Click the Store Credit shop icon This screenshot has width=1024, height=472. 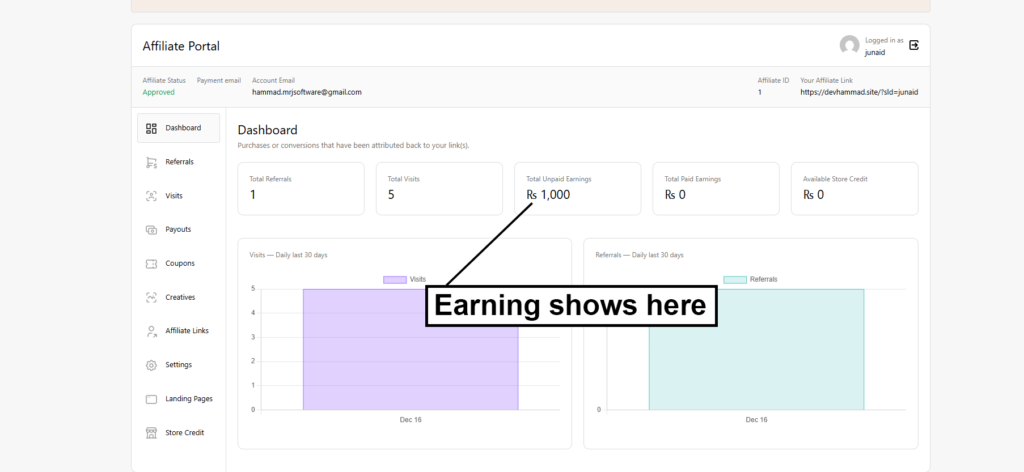pos(151,433)
